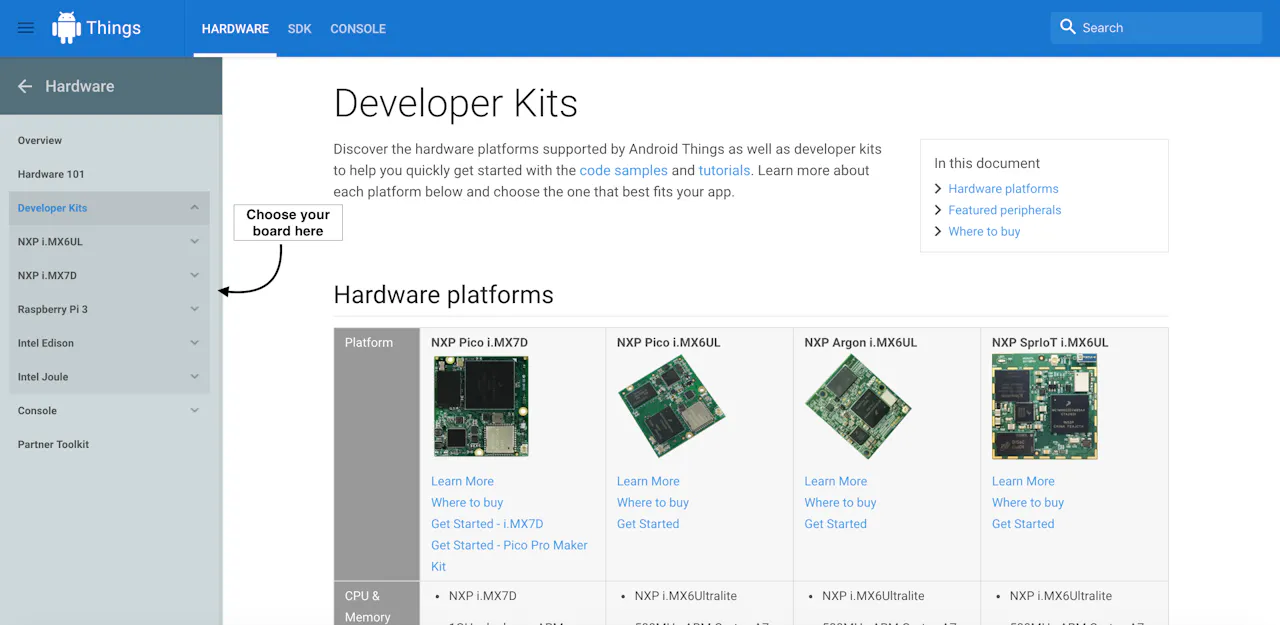Open the Raspberry Pi 3 sidebar entry

pyautogui.click(x=53, y=309)
